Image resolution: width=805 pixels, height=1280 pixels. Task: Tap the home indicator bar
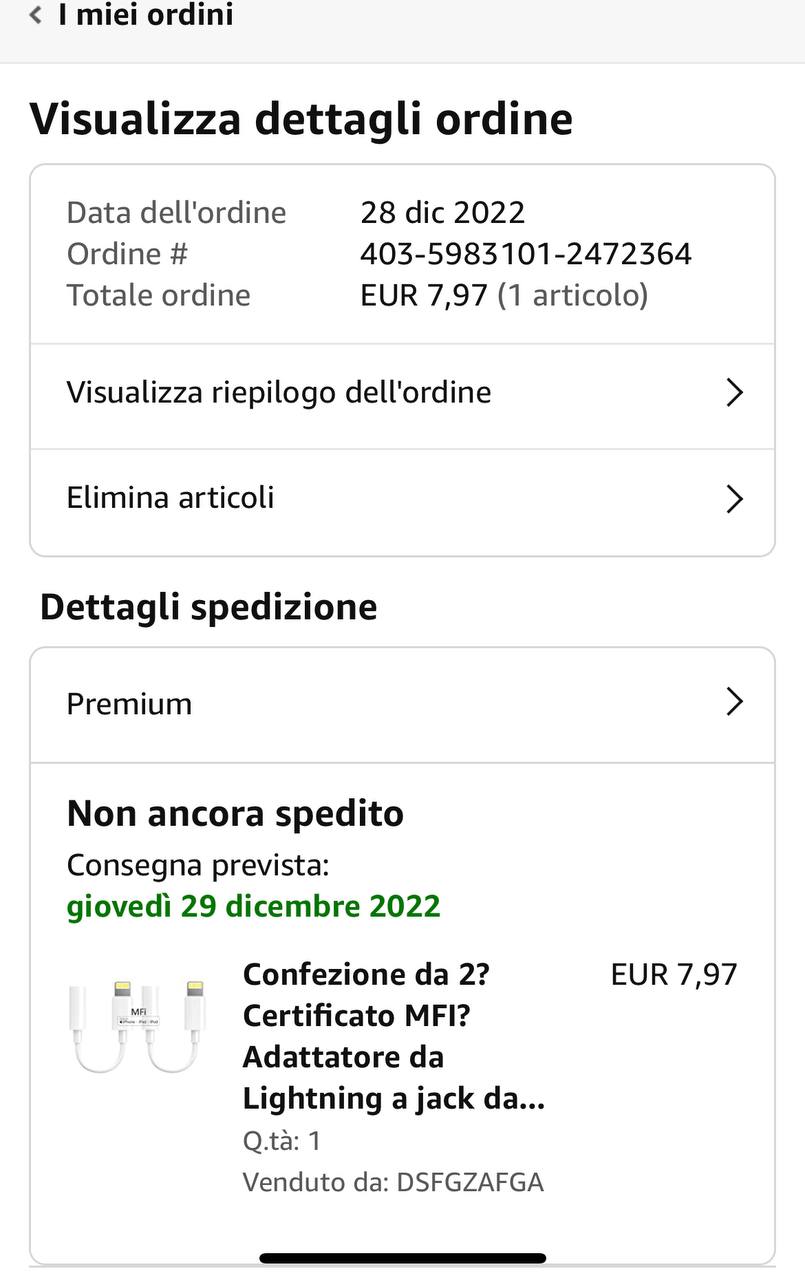click(402, 1258)
